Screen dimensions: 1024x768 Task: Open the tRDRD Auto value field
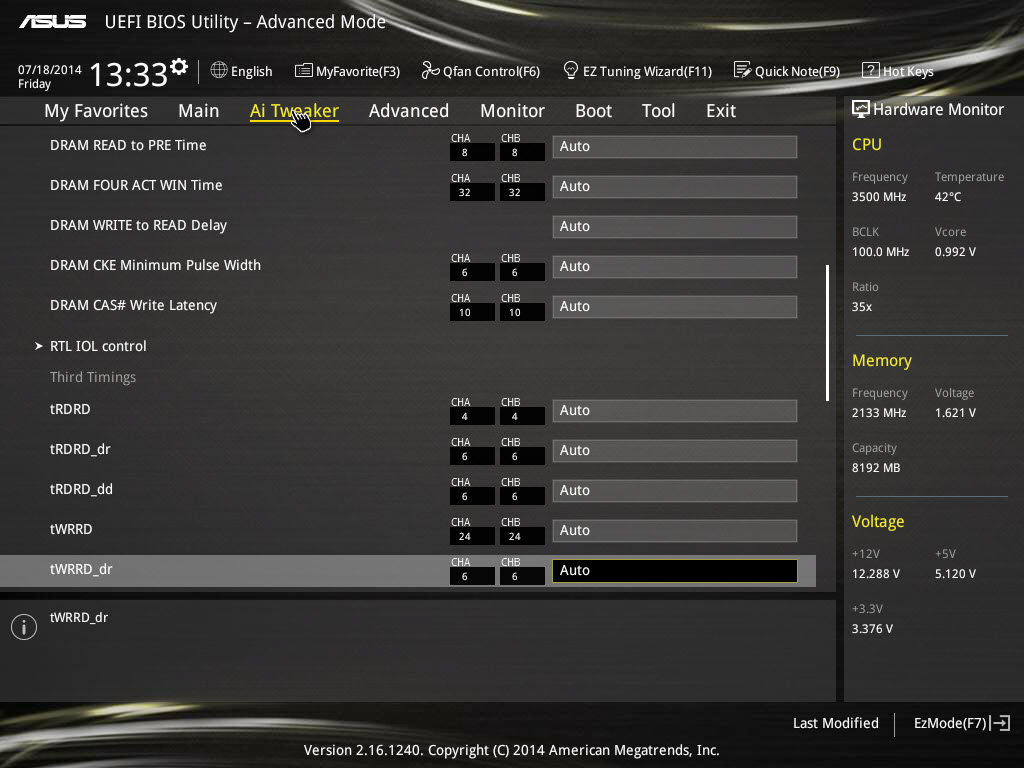pyautogui.click(x=675, y=410)
